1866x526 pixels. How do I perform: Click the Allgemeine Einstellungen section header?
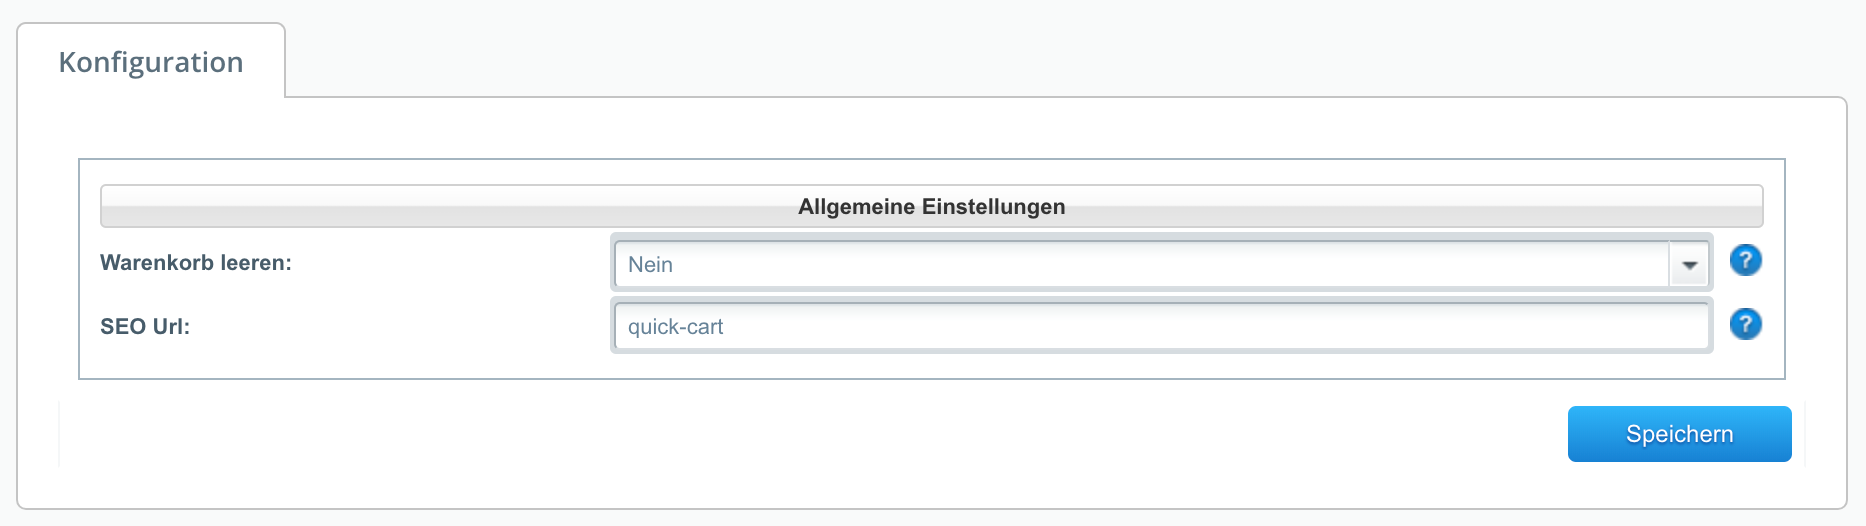click(931, 206)
